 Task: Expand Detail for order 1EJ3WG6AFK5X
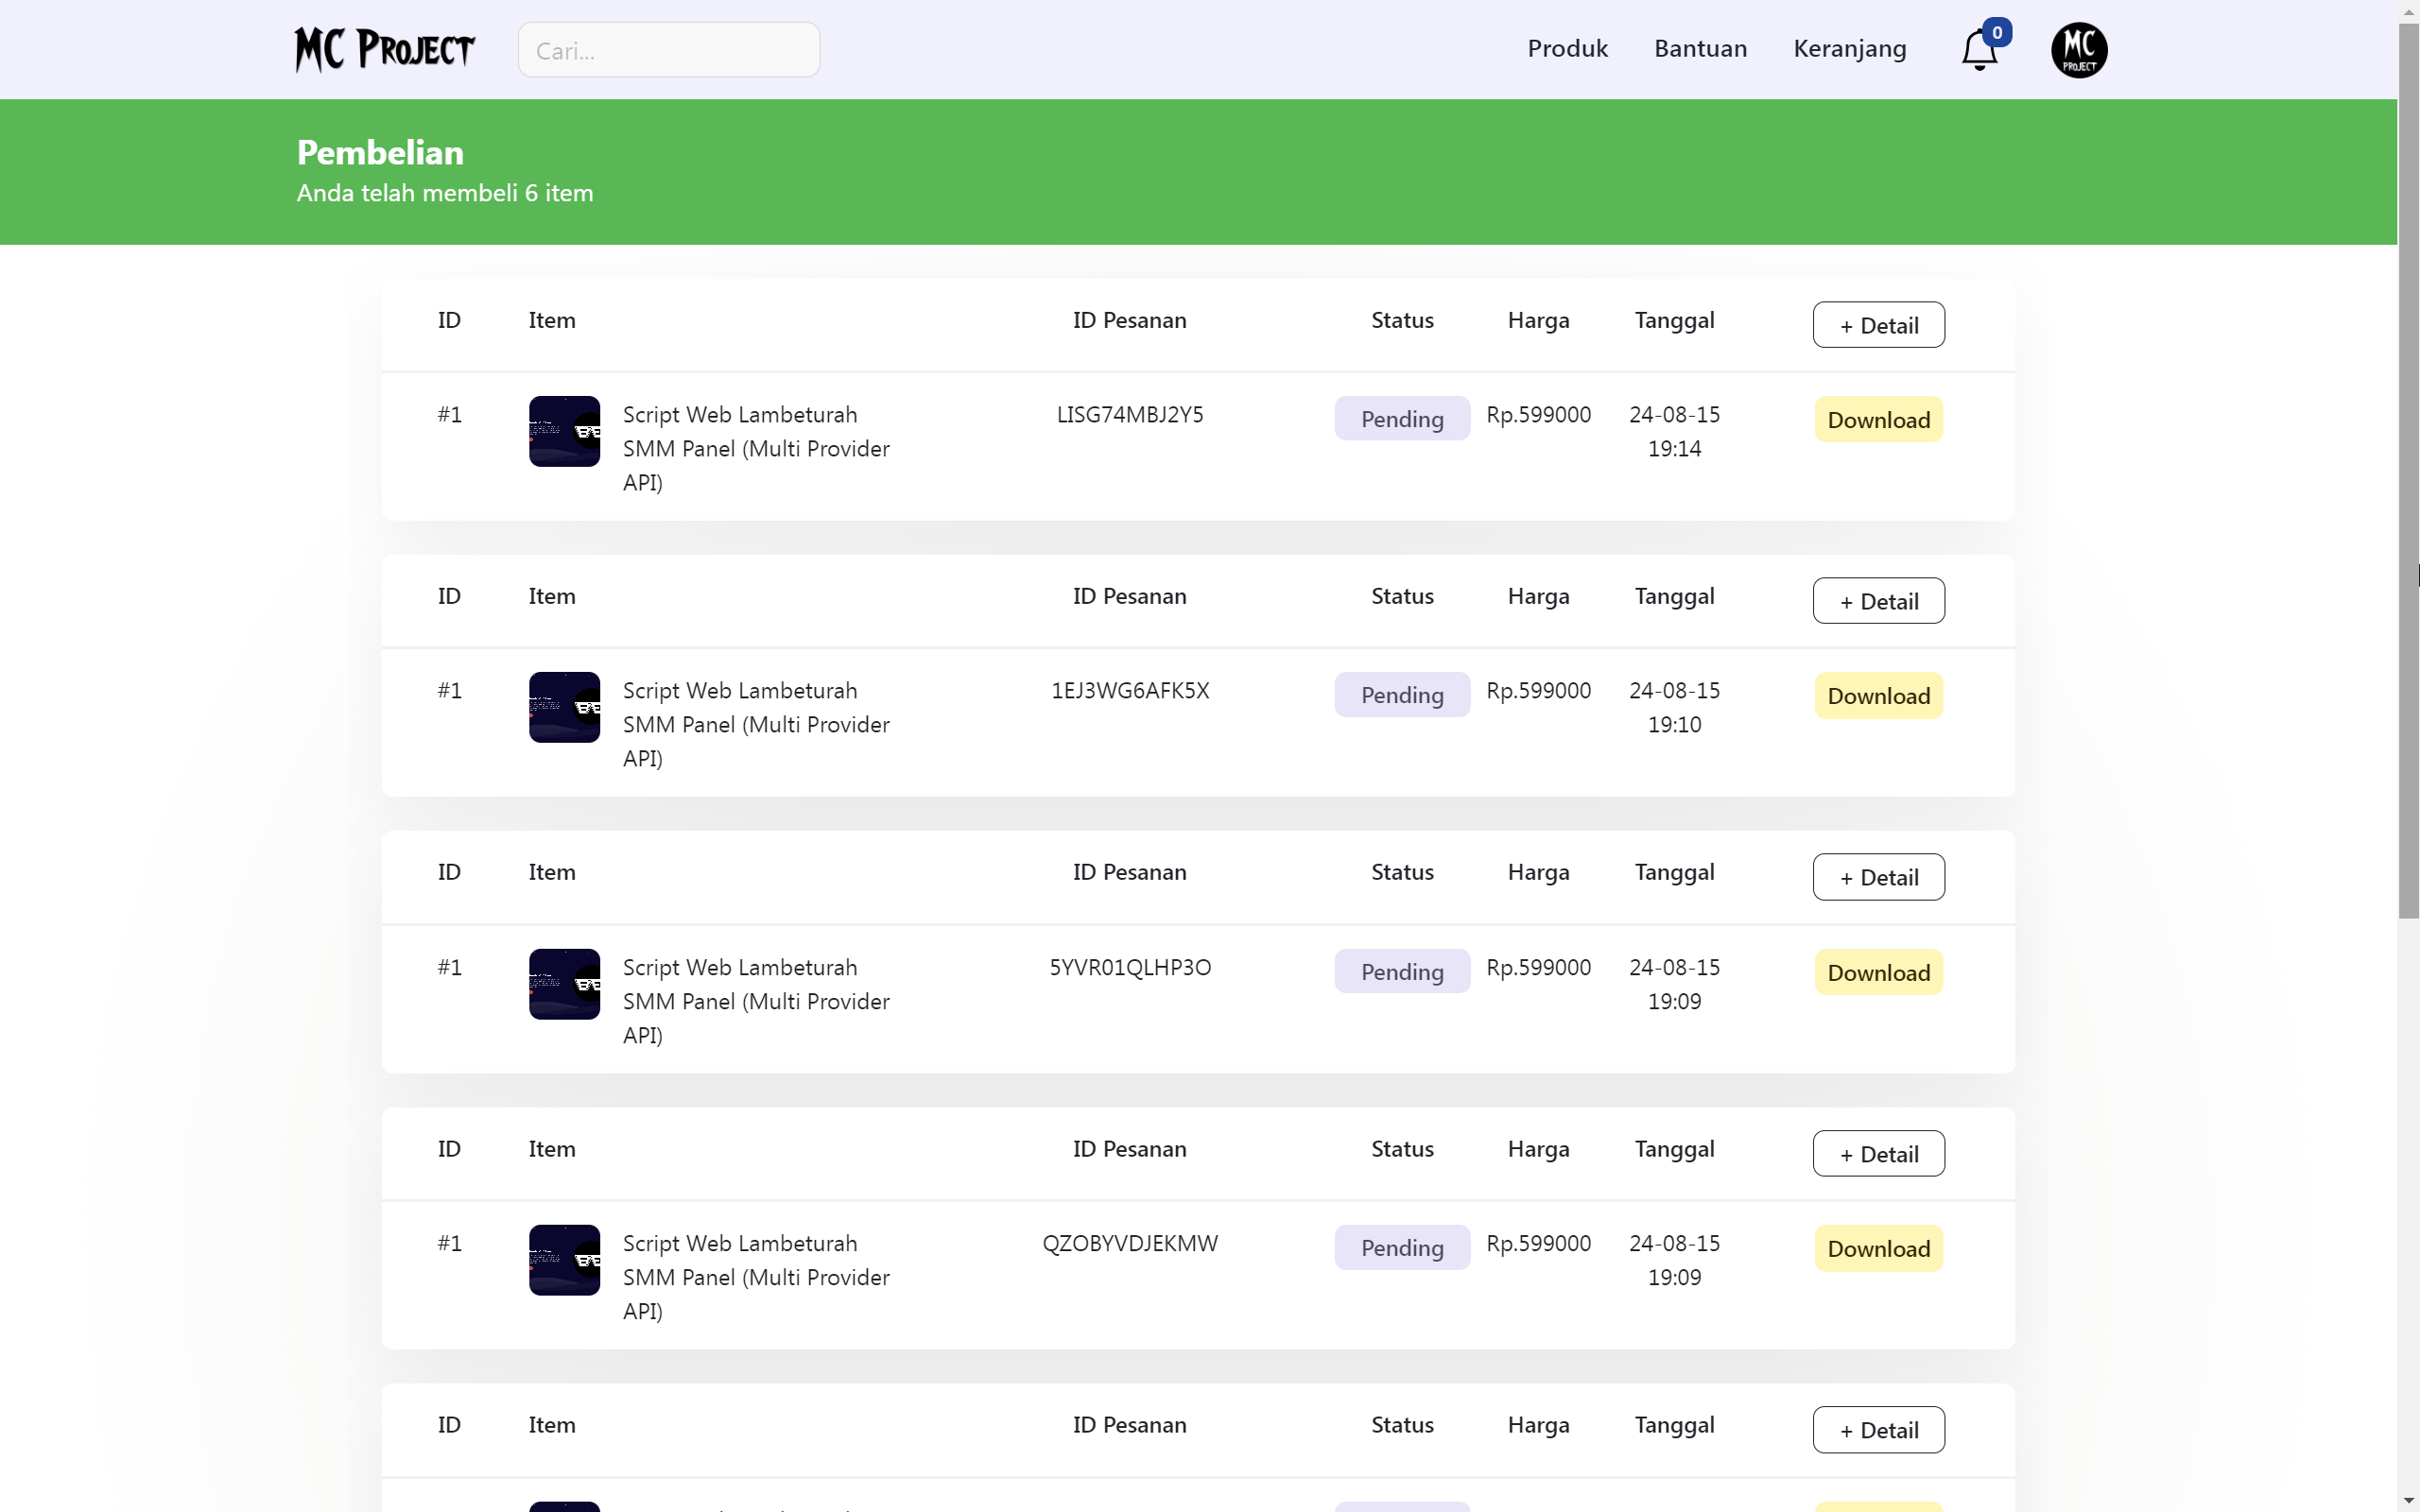1878,600
